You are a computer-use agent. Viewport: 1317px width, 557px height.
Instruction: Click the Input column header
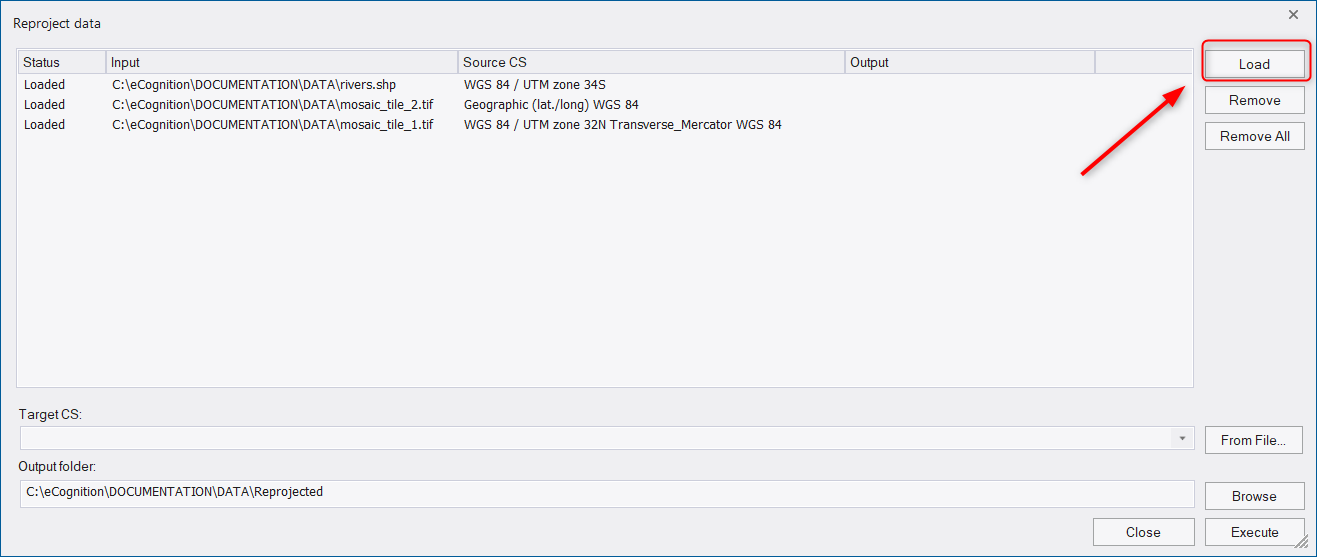tap(282, 62)
